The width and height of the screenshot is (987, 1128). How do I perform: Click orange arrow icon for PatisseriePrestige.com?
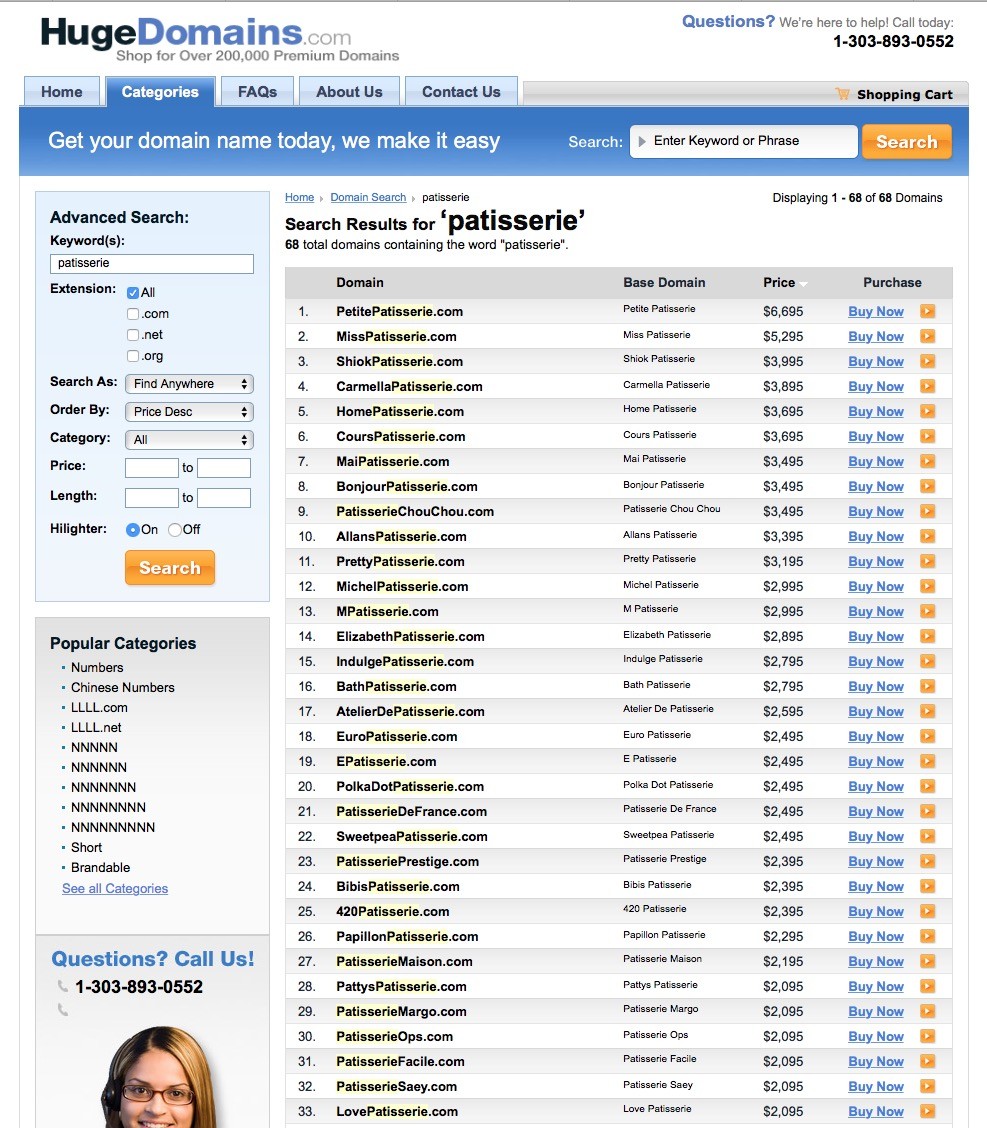pyautogui.click(x=927, y=861)
